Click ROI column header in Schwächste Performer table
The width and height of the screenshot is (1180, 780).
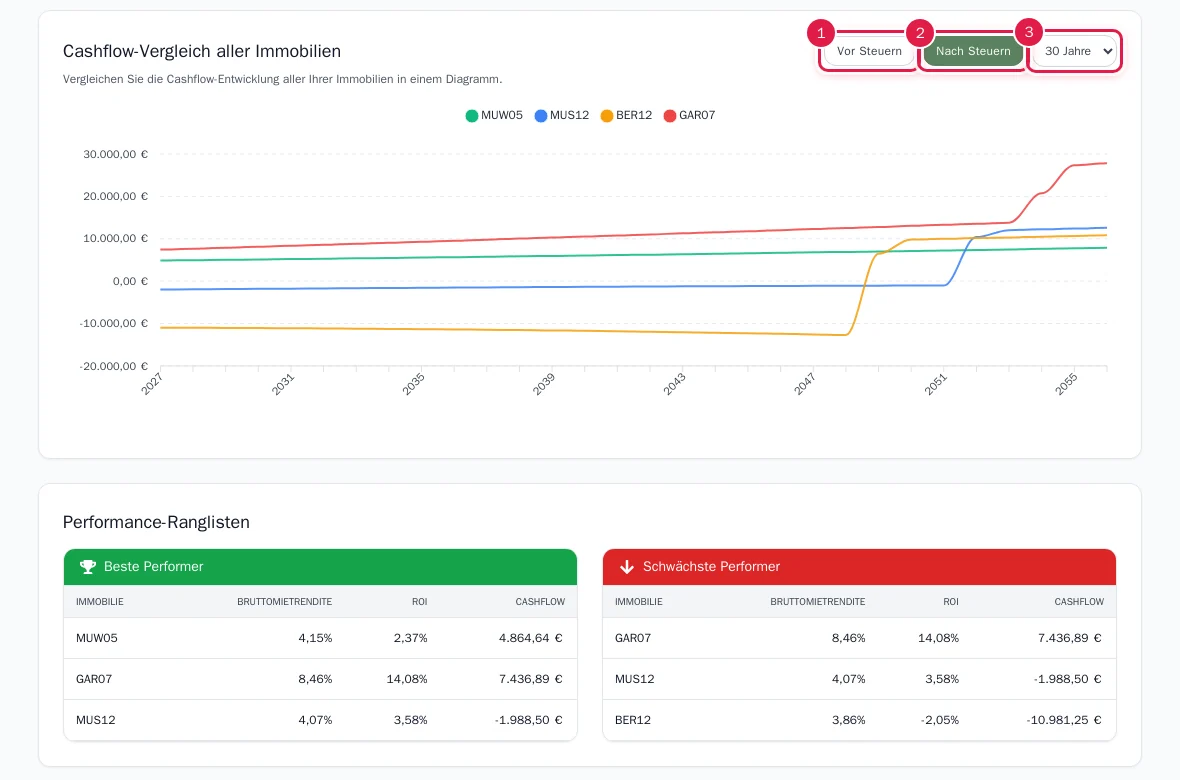click(x=950, y=602)
